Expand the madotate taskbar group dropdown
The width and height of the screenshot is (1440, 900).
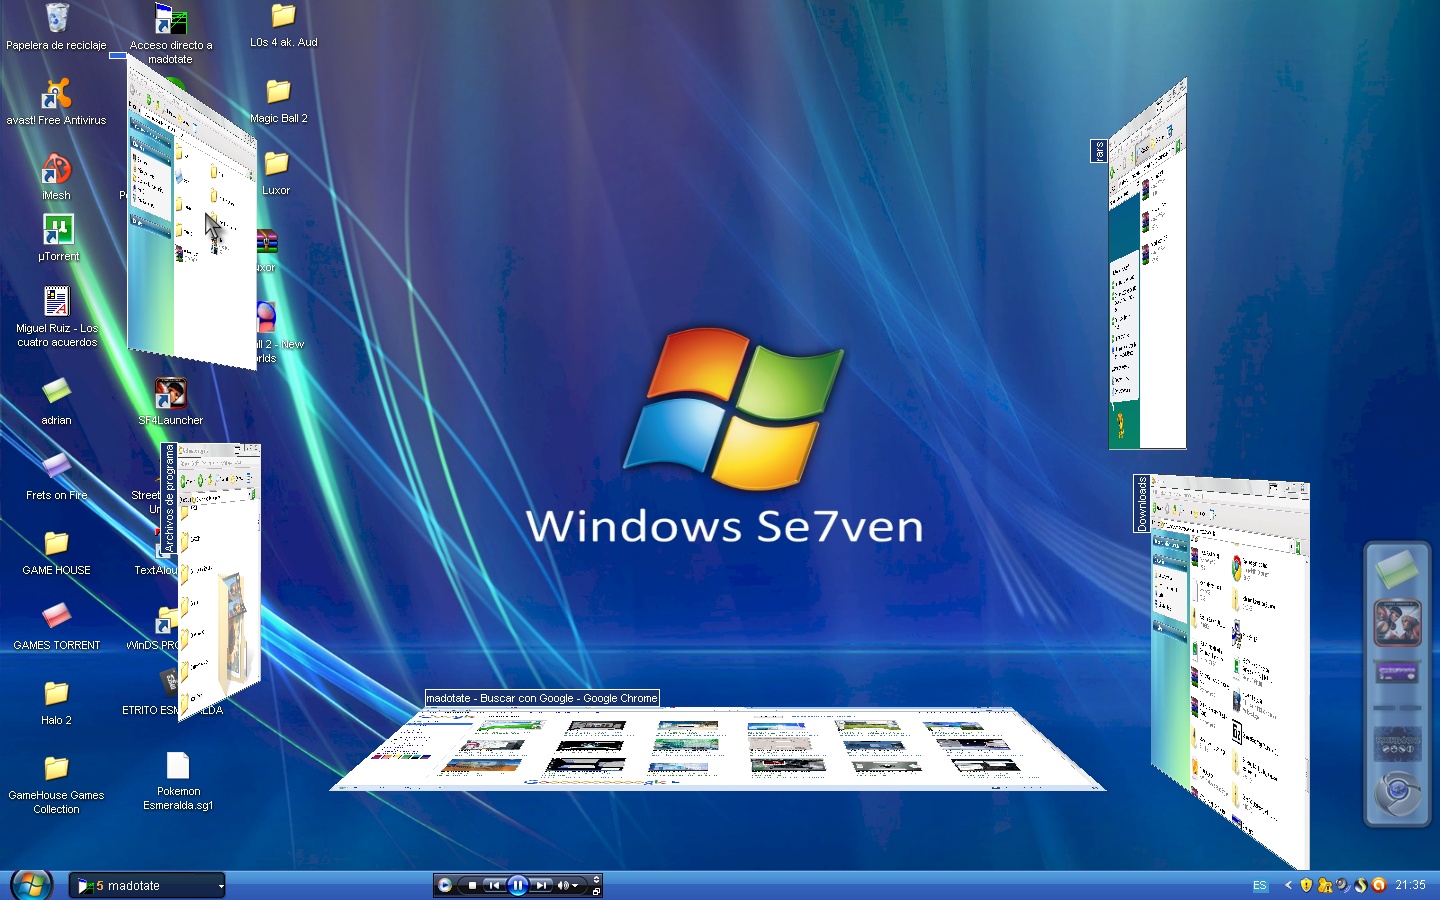pos(221,885)
